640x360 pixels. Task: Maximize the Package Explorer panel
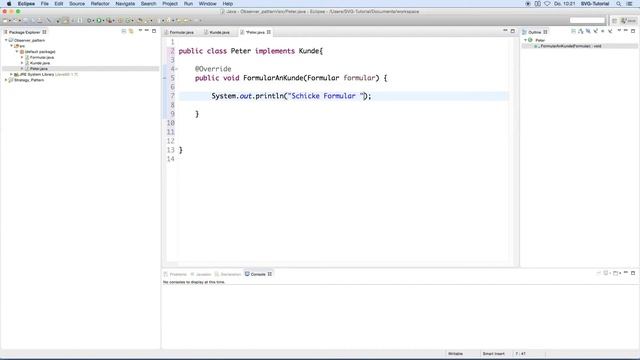click(x=154, y=31)
